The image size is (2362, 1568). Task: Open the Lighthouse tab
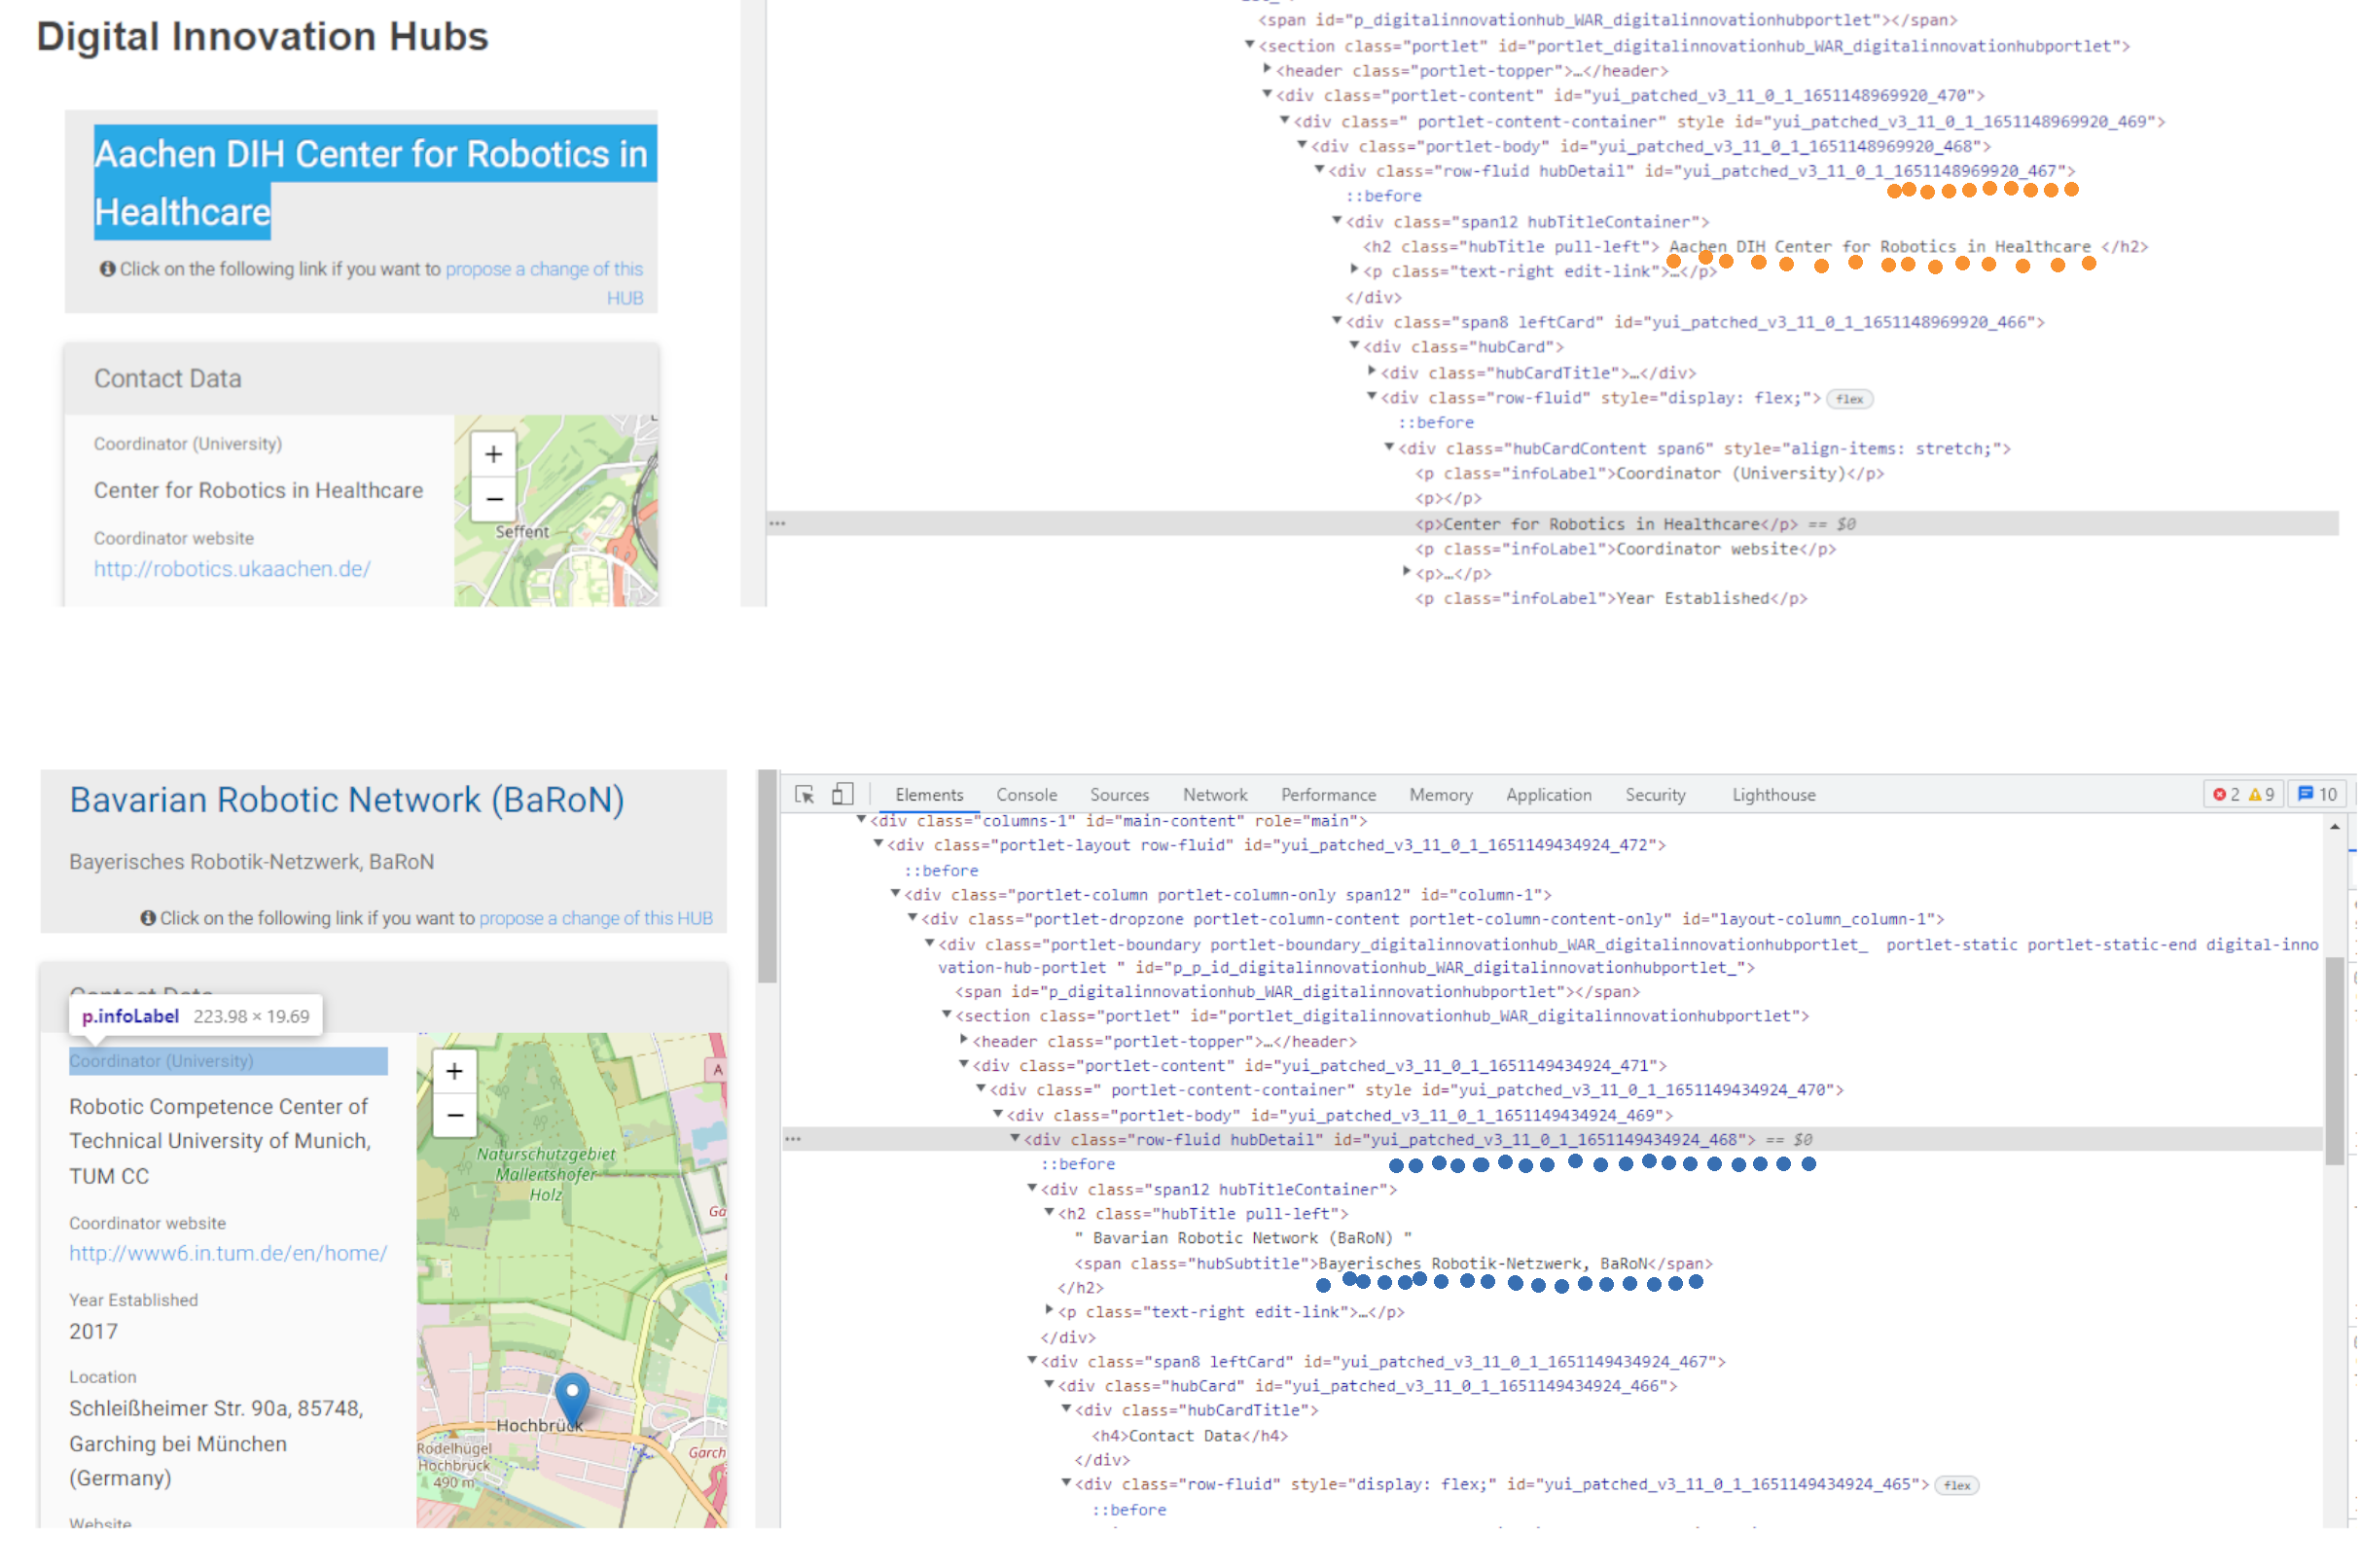click(x=1773, y=795)
